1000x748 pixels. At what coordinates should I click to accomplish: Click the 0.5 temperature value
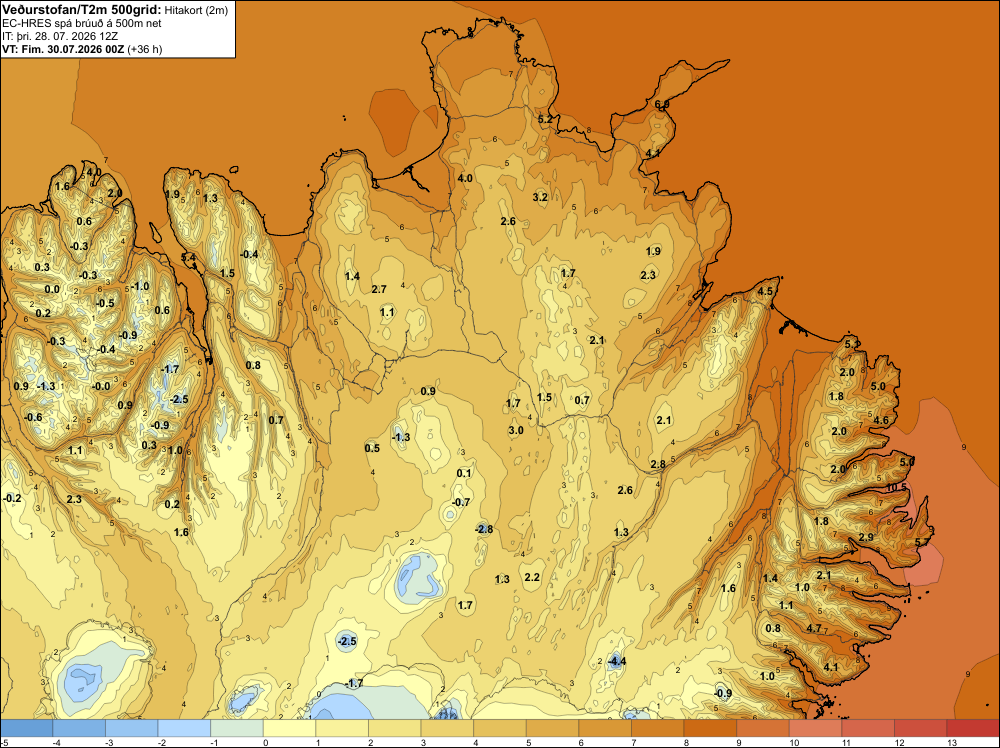(372, 448)
